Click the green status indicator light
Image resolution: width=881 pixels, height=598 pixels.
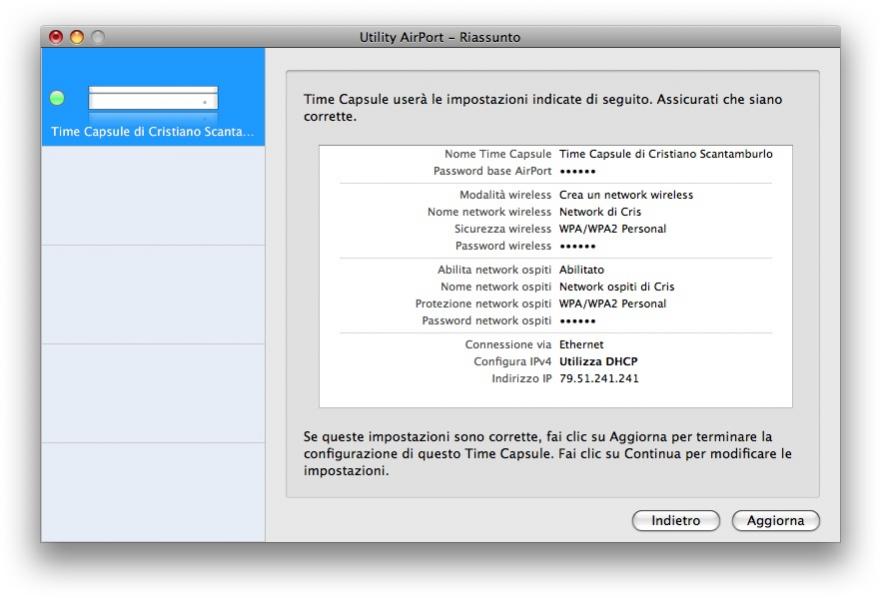coord(57,98)
